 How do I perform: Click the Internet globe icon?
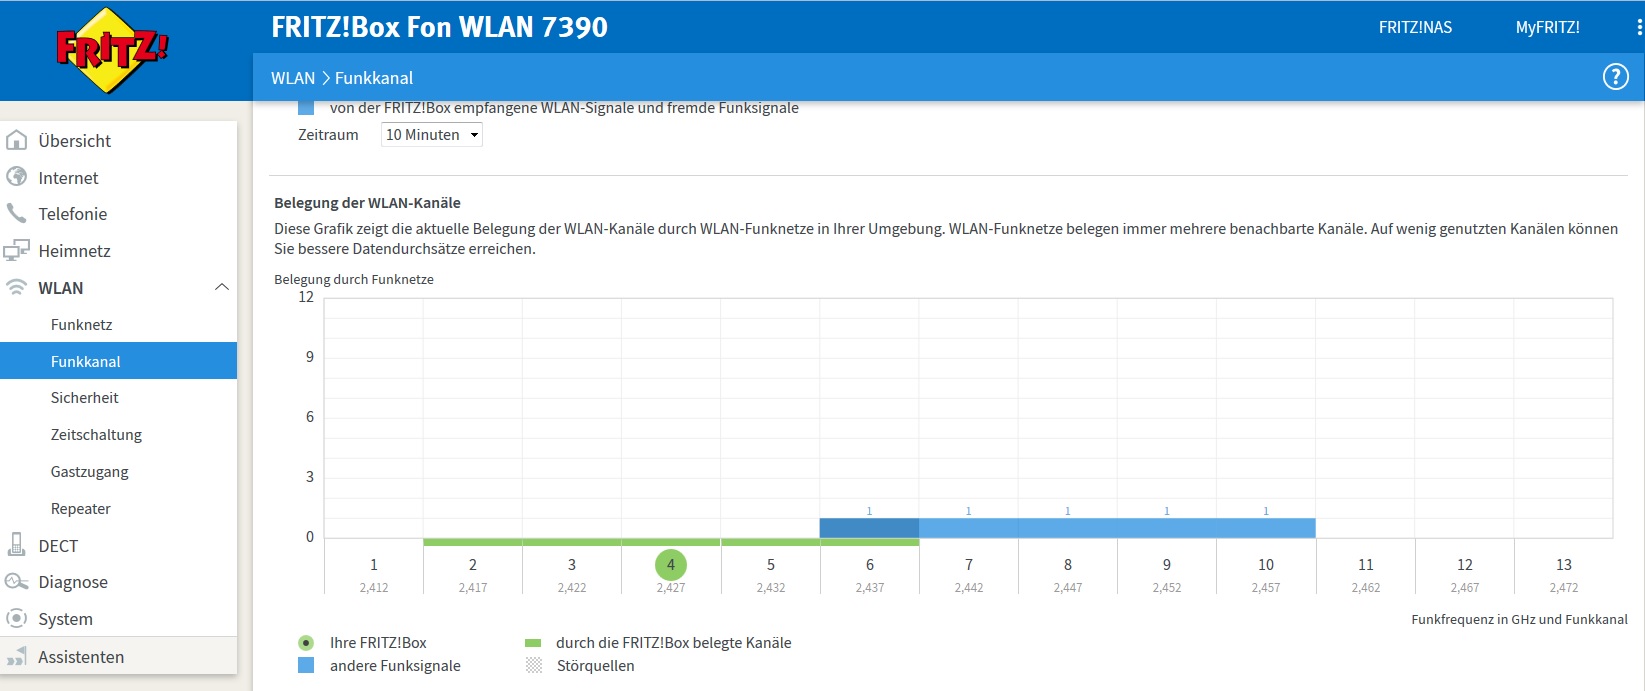[16, 177]
